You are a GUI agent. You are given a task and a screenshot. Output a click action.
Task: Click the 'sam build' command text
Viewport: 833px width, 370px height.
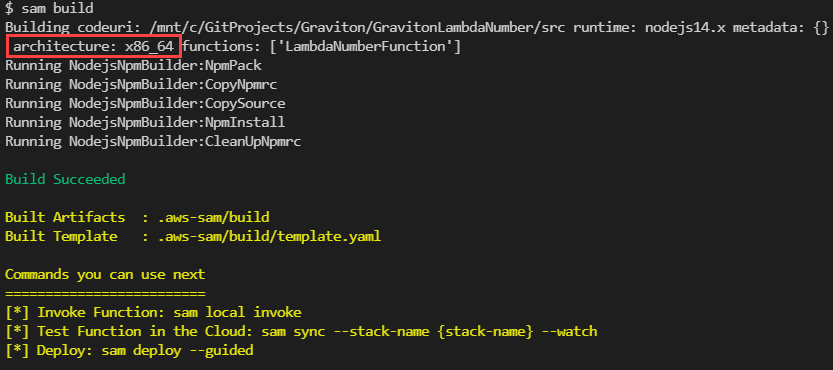[58, 9]
